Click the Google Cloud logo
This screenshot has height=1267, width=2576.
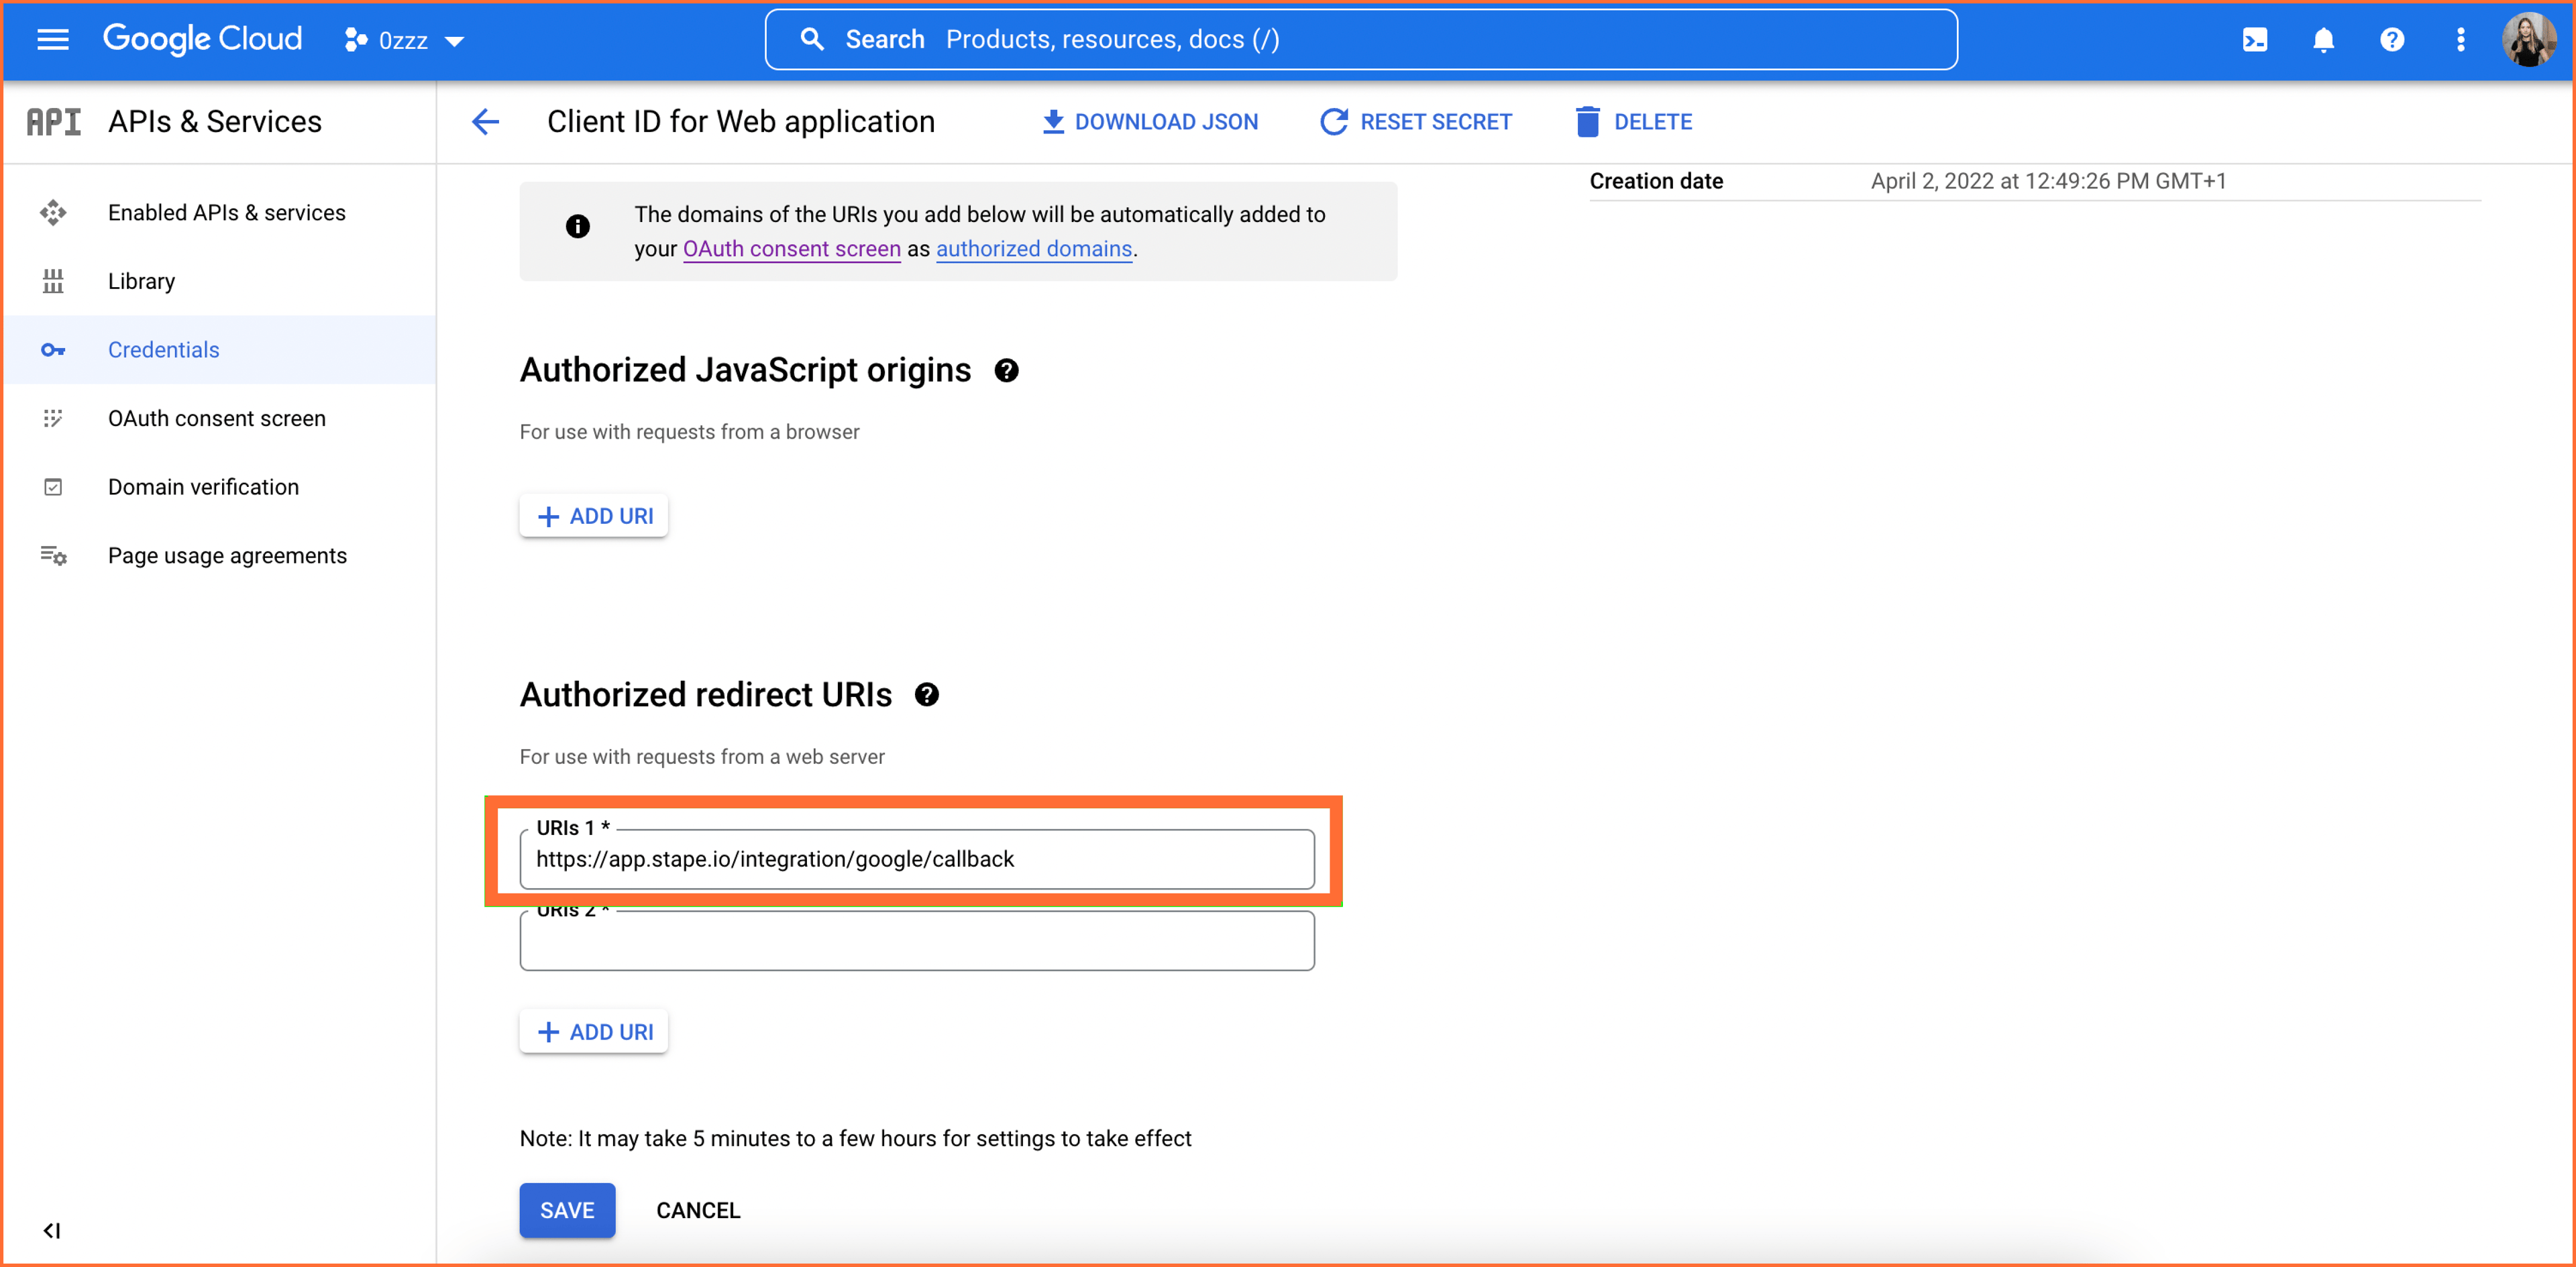202,39
